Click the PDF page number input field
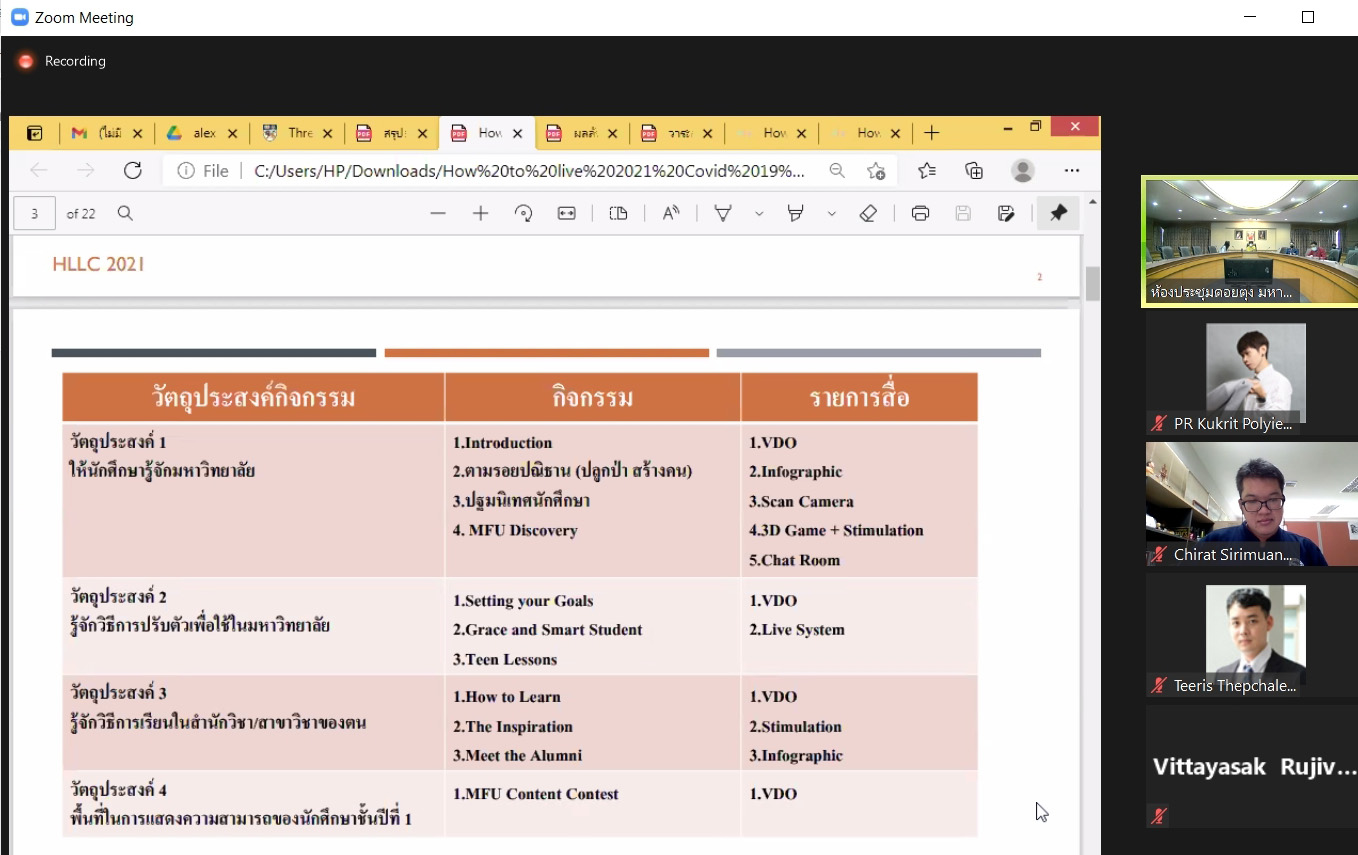This screenshot has width=1358, height=855. point(35,213)
